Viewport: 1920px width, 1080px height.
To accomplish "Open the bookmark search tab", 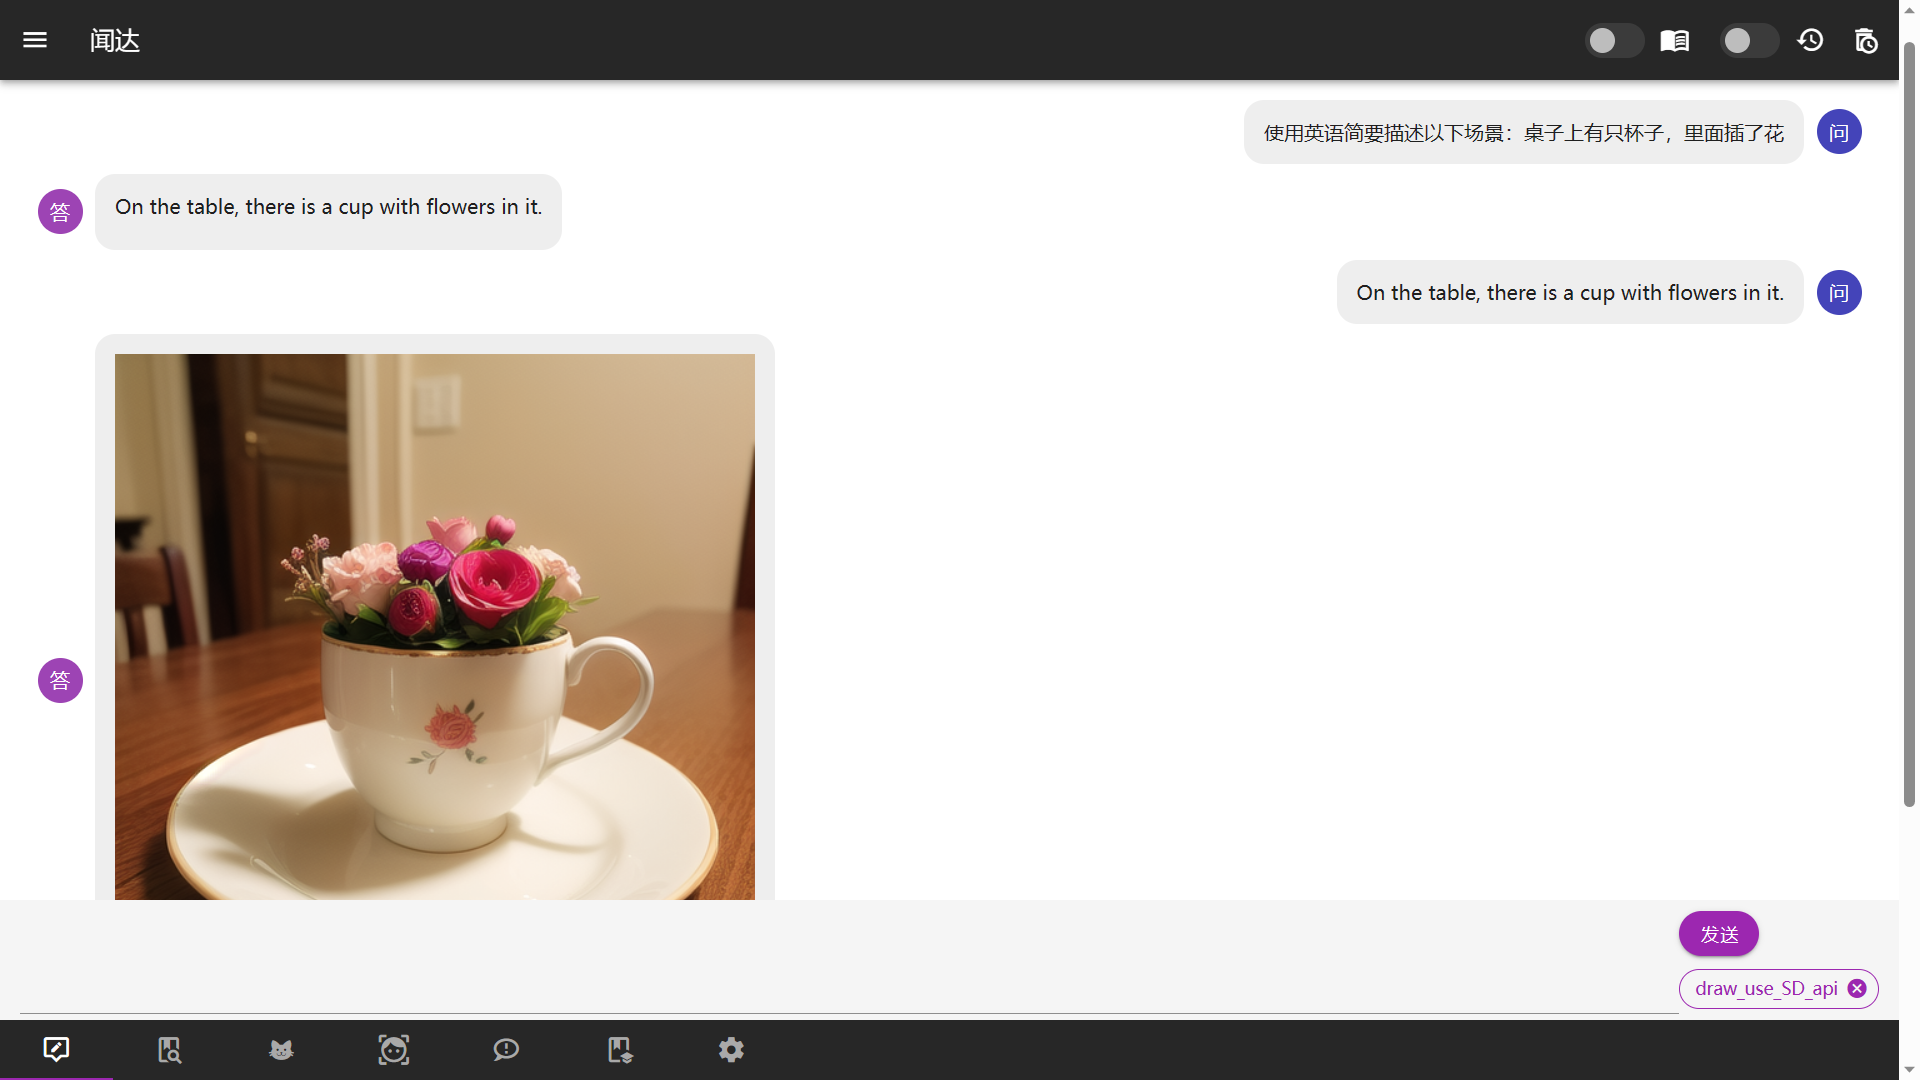I will coord(169,1049).
